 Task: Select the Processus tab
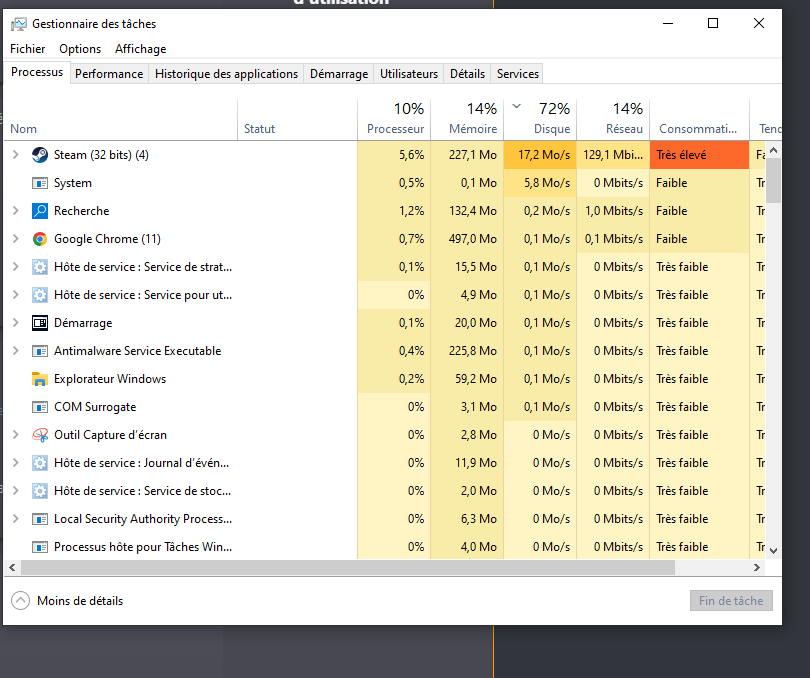point(37,72)
